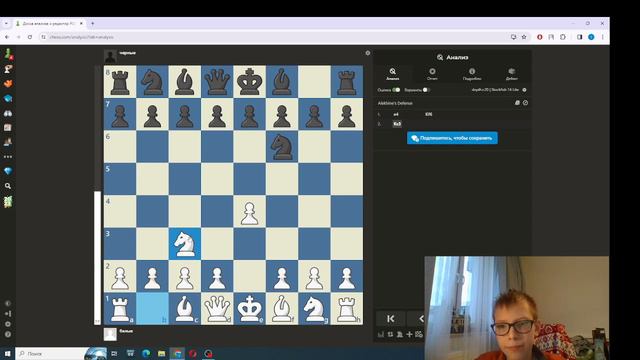Viewport: 640px width, 360px height.
Task: Click the board setup icon under the move controls
Action: (x=419, y=334)
